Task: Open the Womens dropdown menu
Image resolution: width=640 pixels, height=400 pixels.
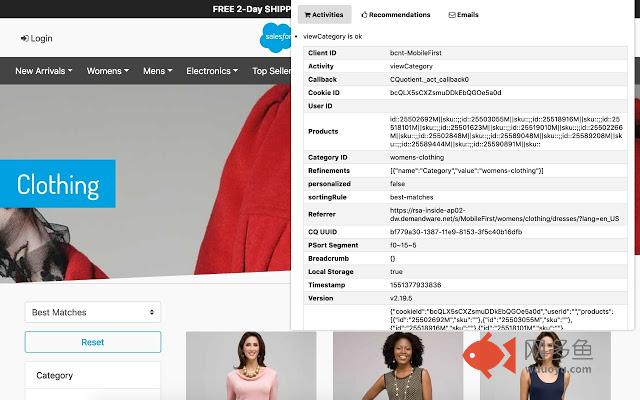Action: click(108, 71)
